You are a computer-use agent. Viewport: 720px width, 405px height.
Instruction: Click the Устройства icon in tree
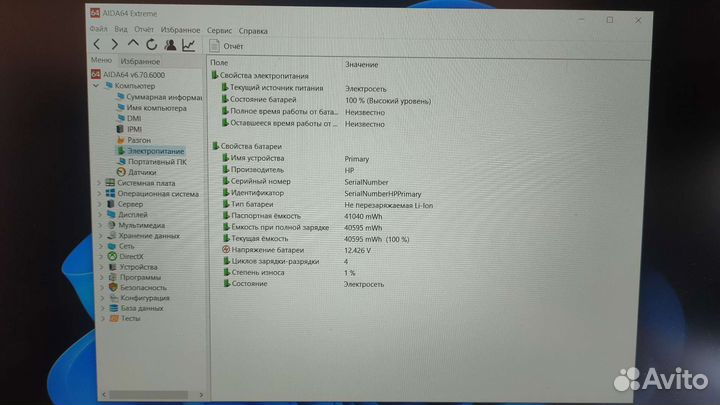(112, 267)
